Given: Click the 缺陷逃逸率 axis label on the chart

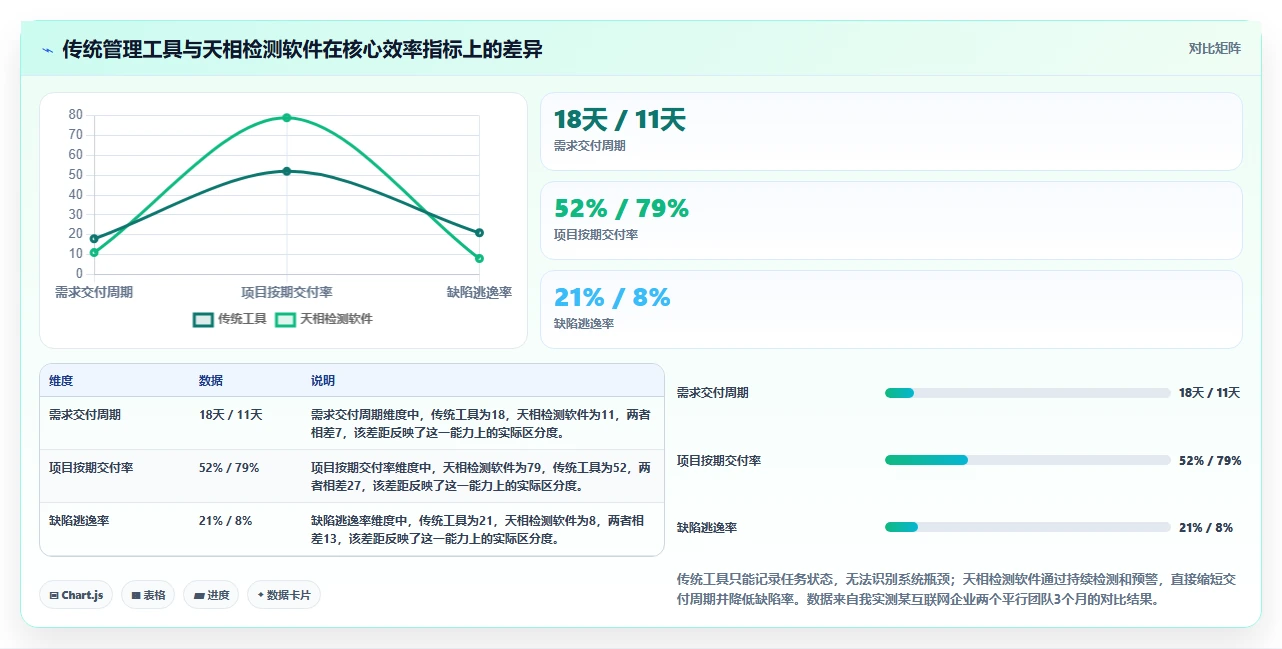Looking at the screenshot, I should (x=479, y=292).
